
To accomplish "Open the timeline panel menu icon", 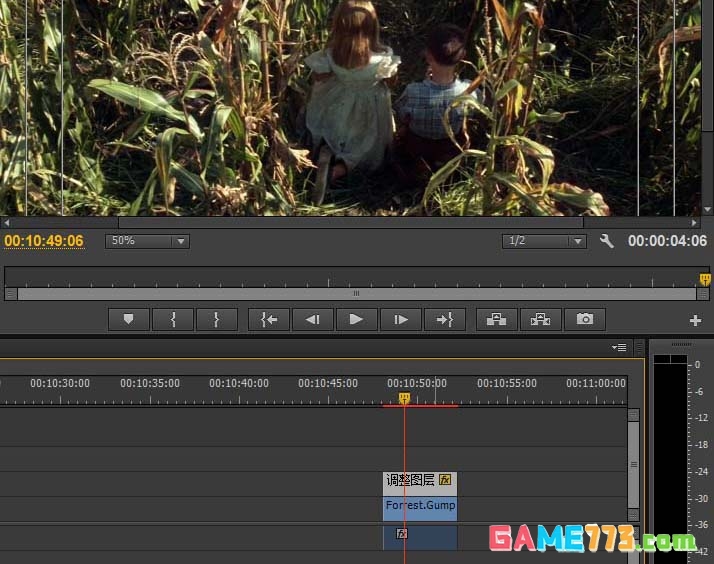I will point(619,348).
